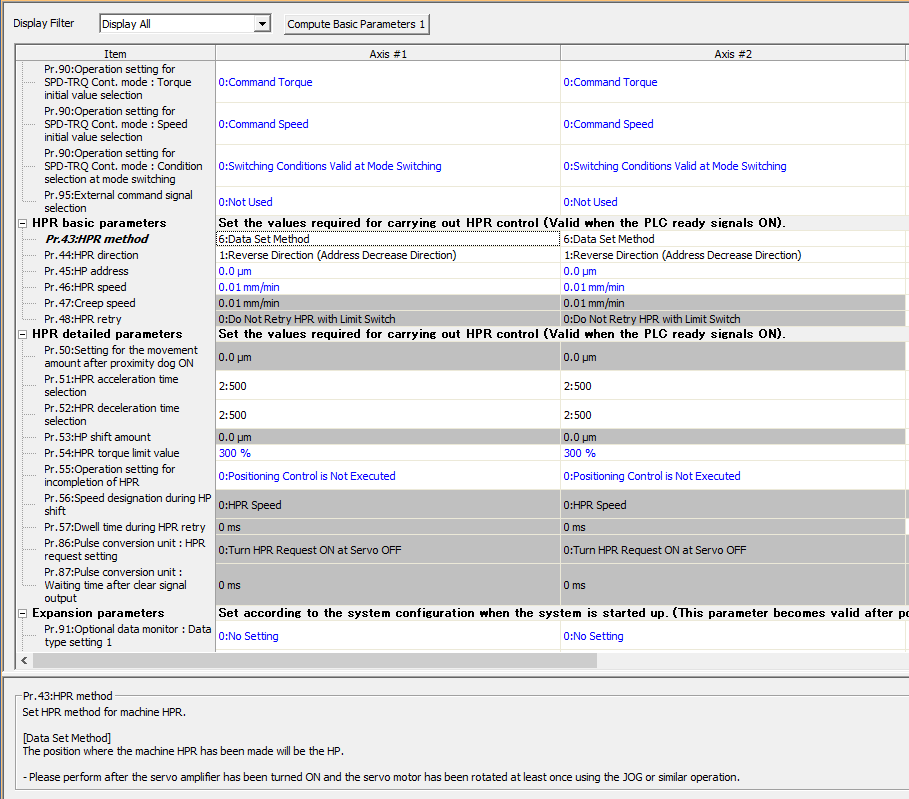Collapse the Expansion parameters group
The width and height of the screenshot is (909, 799).
pos(23,613)
